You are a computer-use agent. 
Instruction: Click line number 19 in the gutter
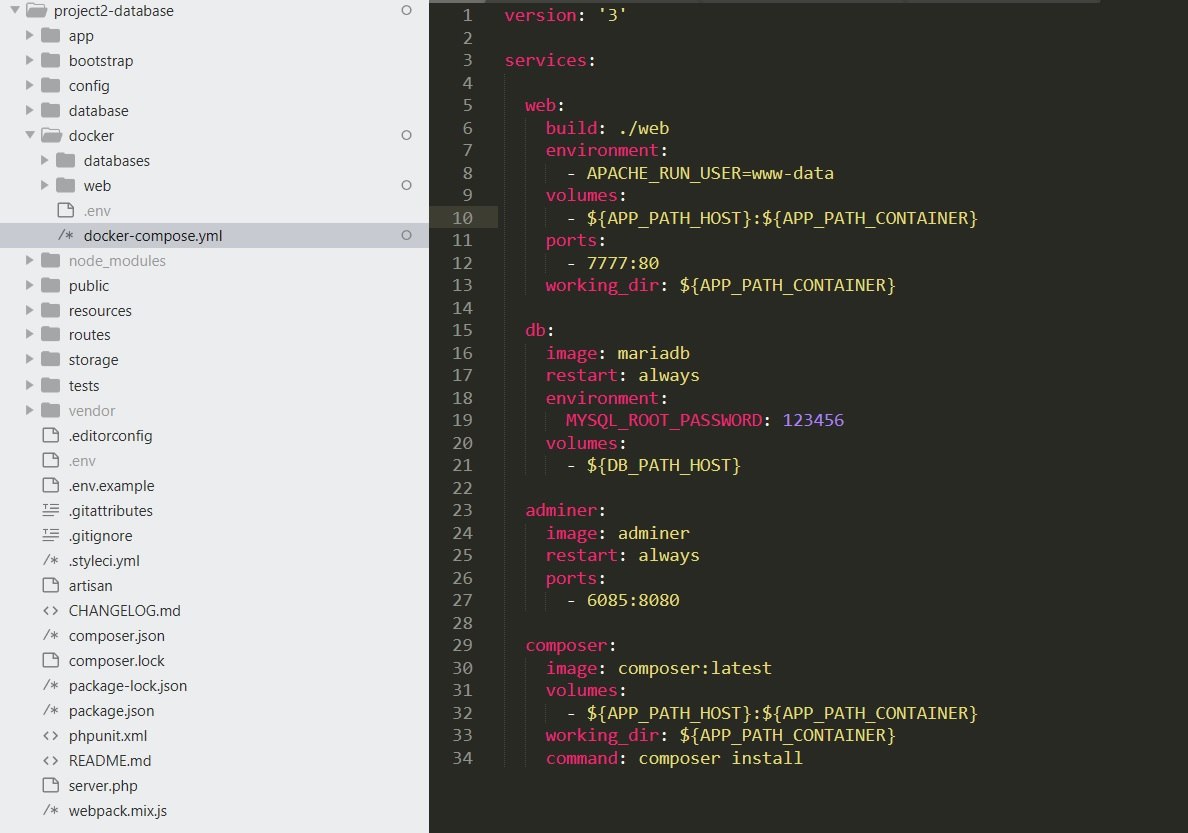click(463, 421)
